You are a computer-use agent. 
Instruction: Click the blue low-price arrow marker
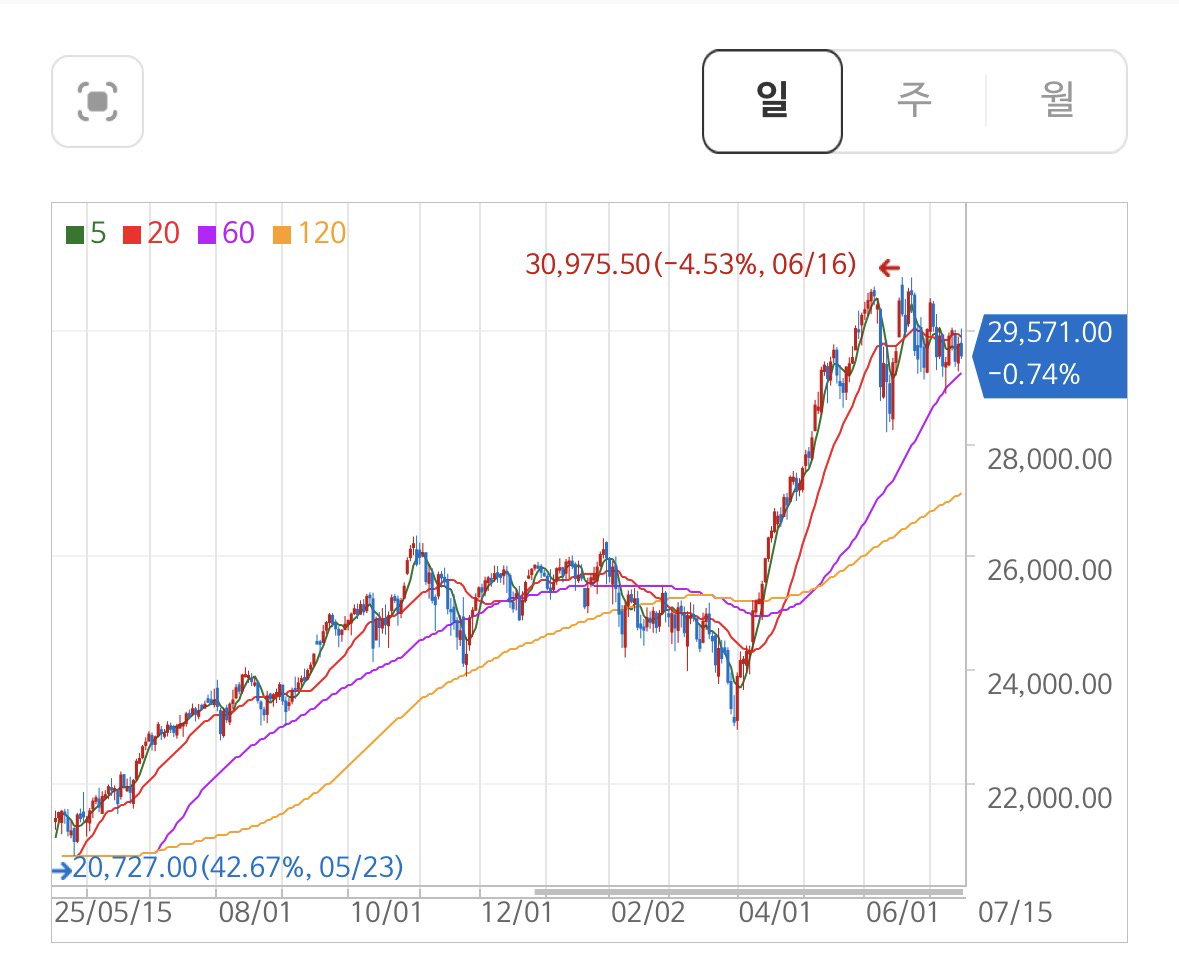(x=62, y=871)
